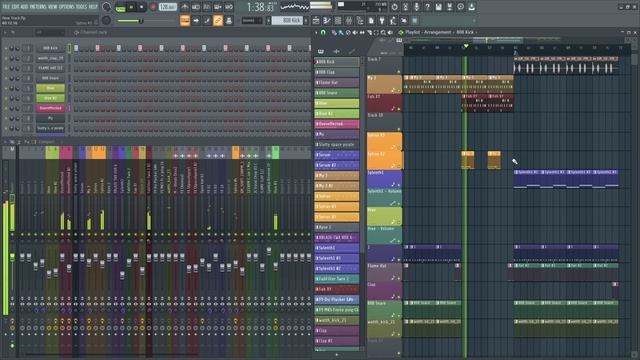640x360 pixels.
Task: Click the microphone recording icon
Action: pyautogui.click(x=417, y=7)
